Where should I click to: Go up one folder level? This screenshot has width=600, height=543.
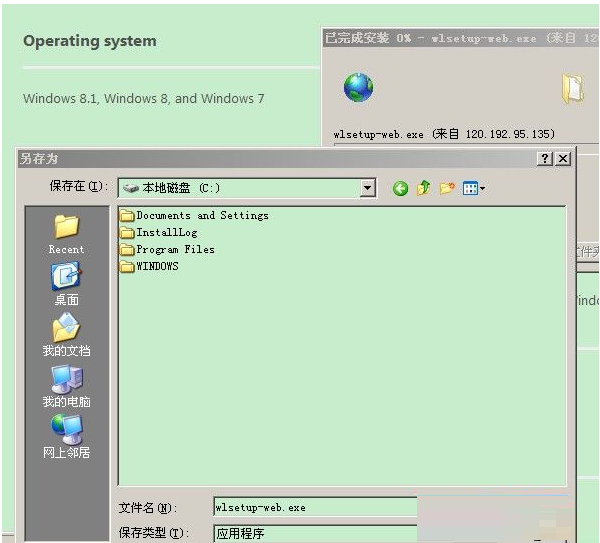coord(423,188)
